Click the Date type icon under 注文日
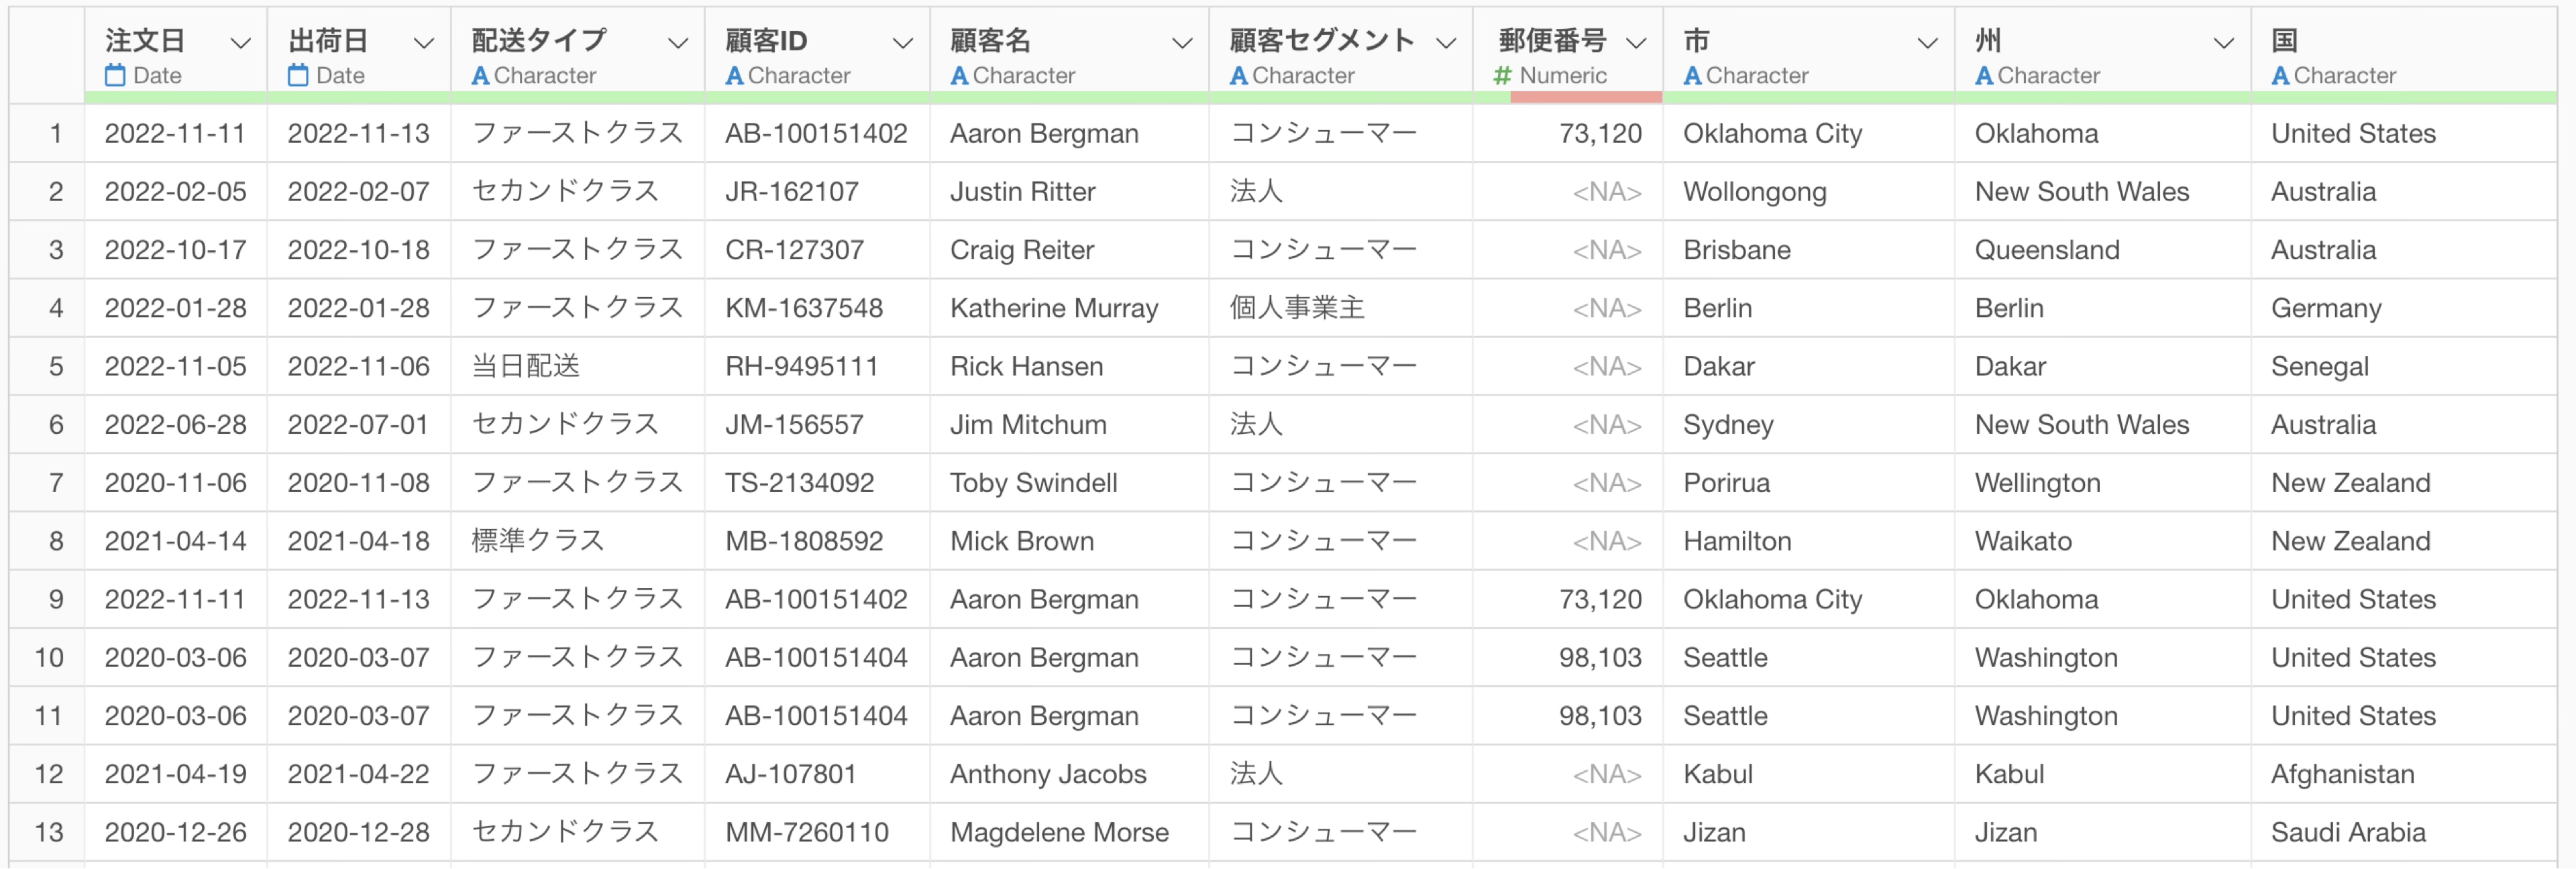This screenshot has height=869, width=2576. [x=115, y=75]
